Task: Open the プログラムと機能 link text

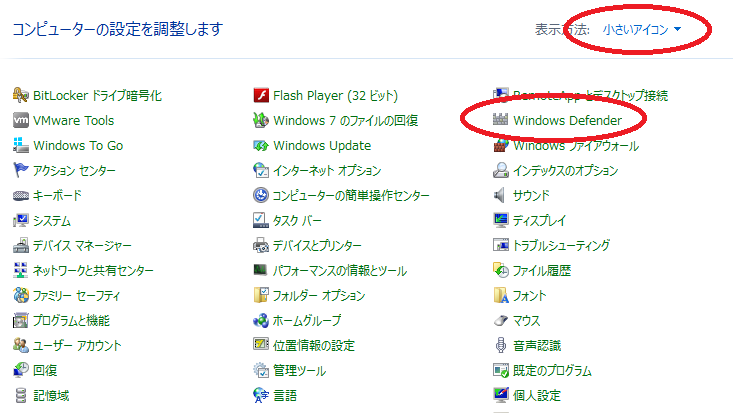Action: click(x=71, y=320)
